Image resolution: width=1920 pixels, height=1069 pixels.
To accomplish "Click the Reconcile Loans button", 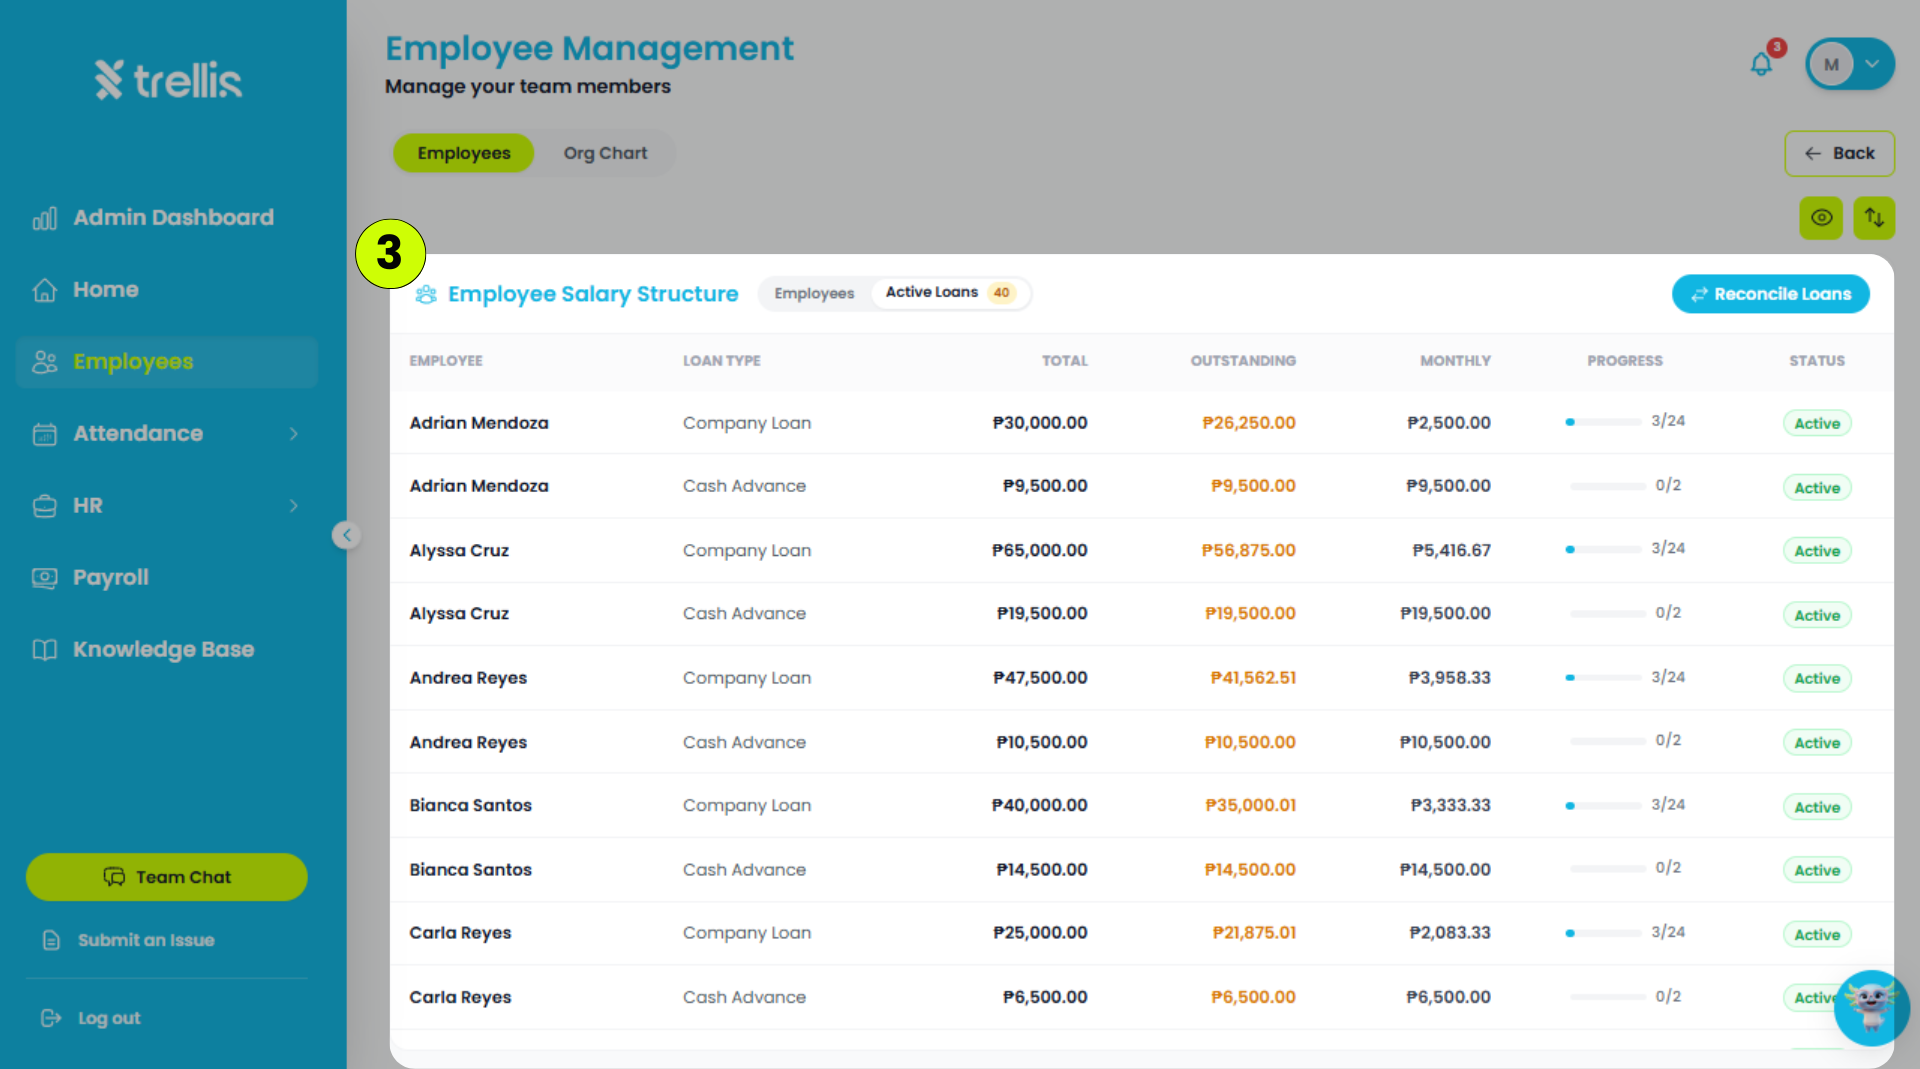I will pyautogui.click(x=1771, y=294).
